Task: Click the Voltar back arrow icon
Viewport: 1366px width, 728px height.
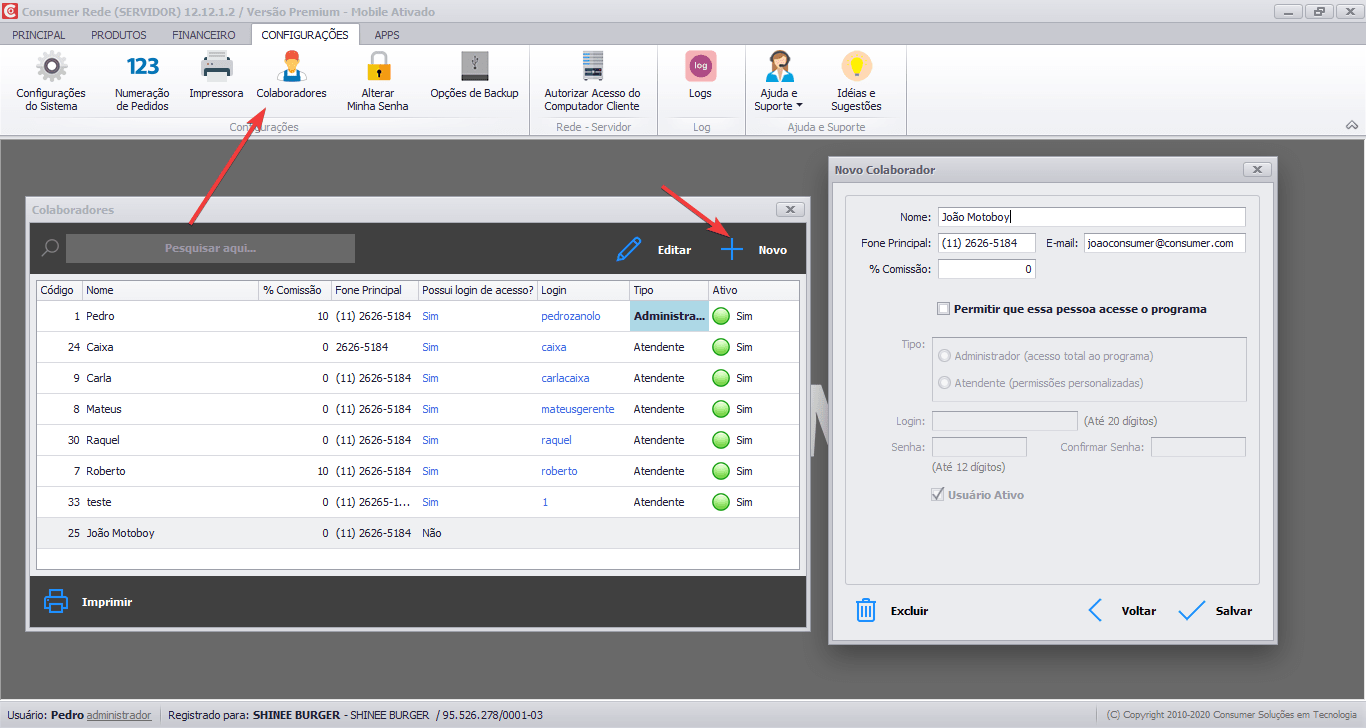Action: pyautogui.click(x=1095, y=611)
